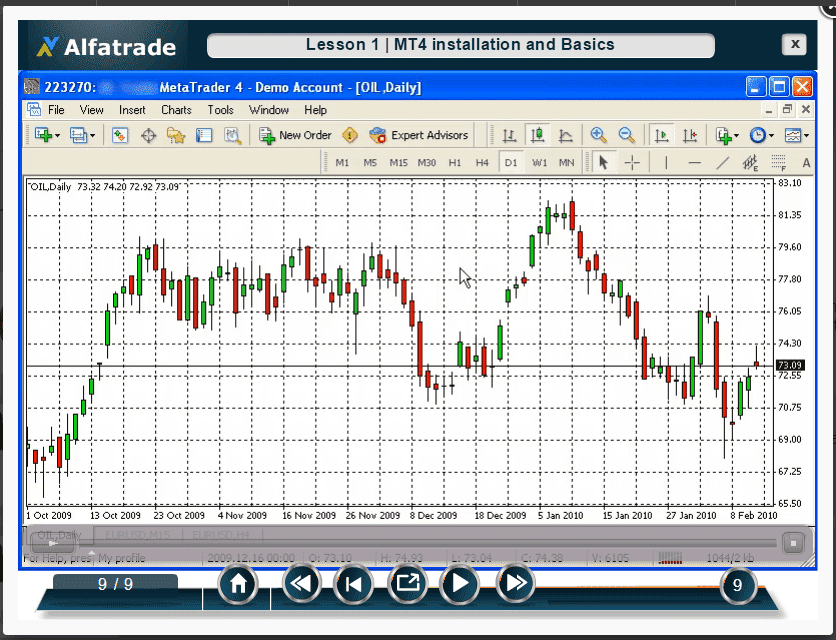Open the Insert menu

[132, 110]
